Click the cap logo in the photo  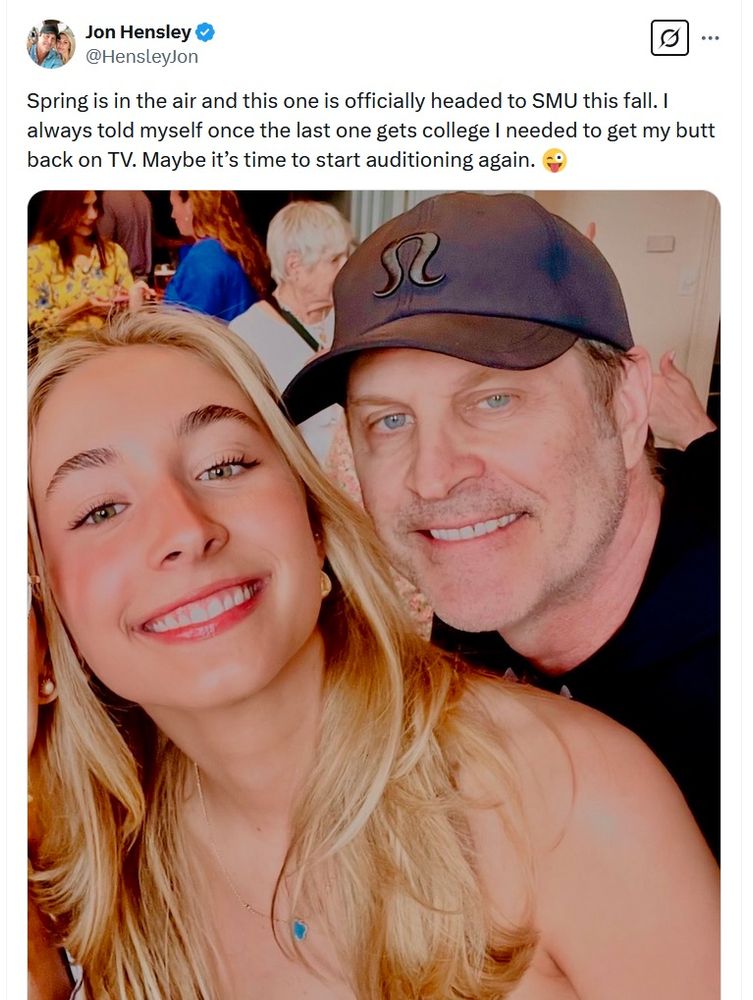[x=411, y=264]
